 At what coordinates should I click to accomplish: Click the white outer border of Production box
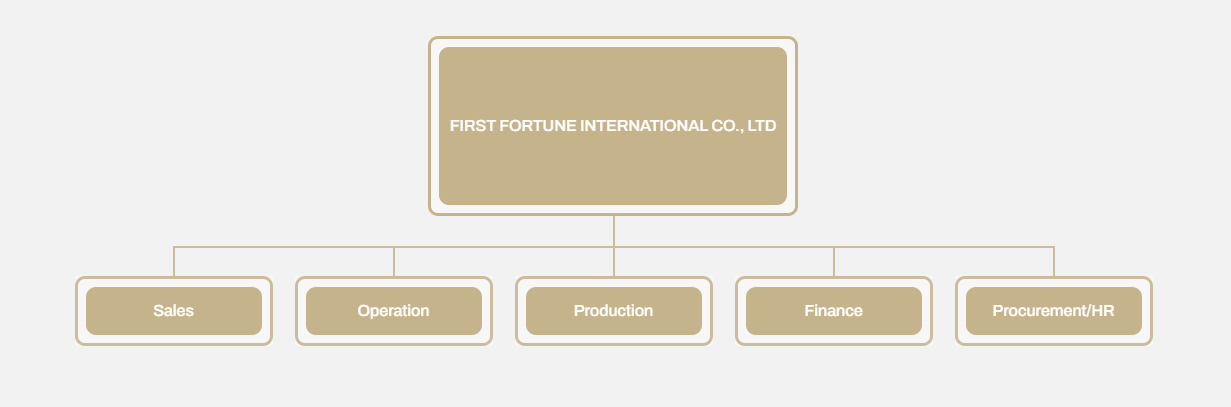(614, 340)
